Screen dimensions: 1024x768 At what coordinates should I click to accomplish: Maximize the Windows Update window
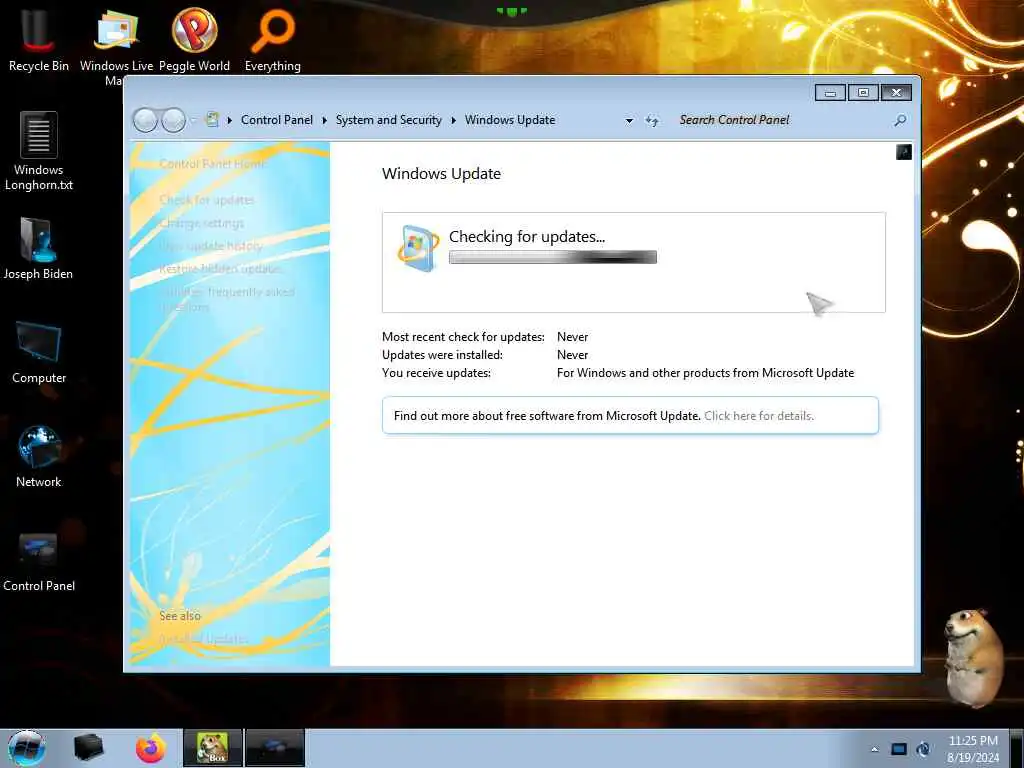click(x=863, y=93)
